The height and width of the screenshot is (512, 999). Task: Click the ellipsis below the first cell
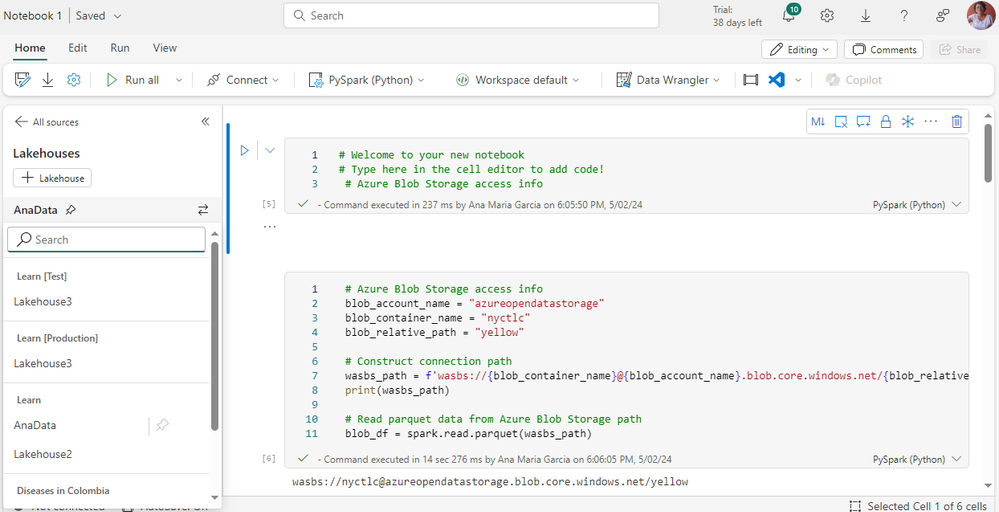[x=270, y=227]
